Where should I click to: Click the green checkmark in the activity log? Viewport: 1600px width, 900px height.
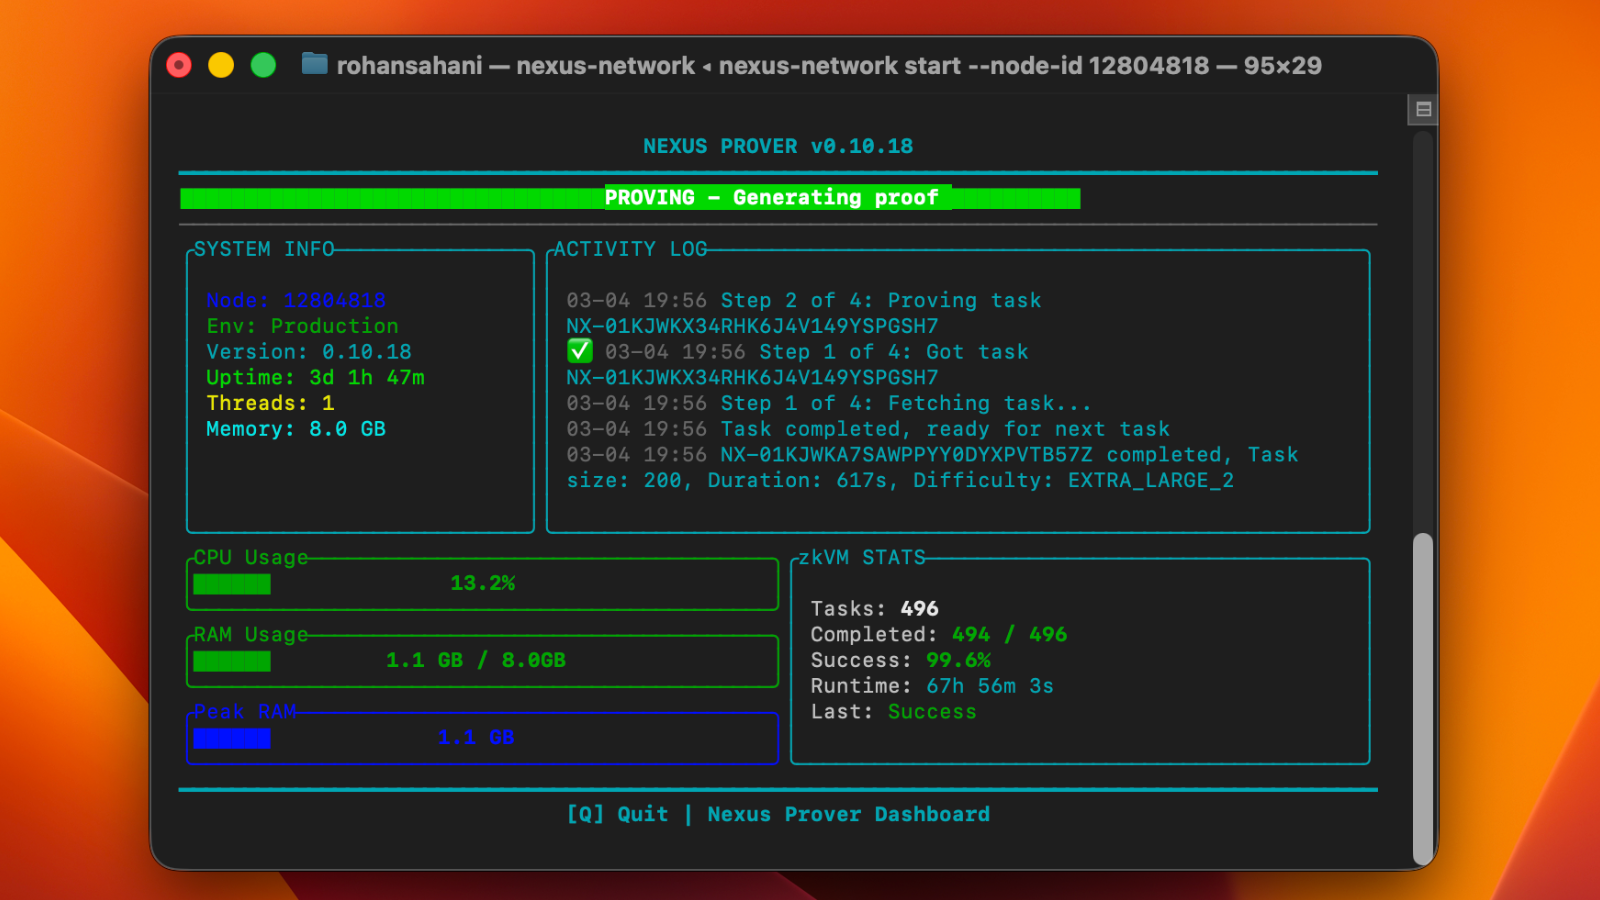tap(580, 351)
